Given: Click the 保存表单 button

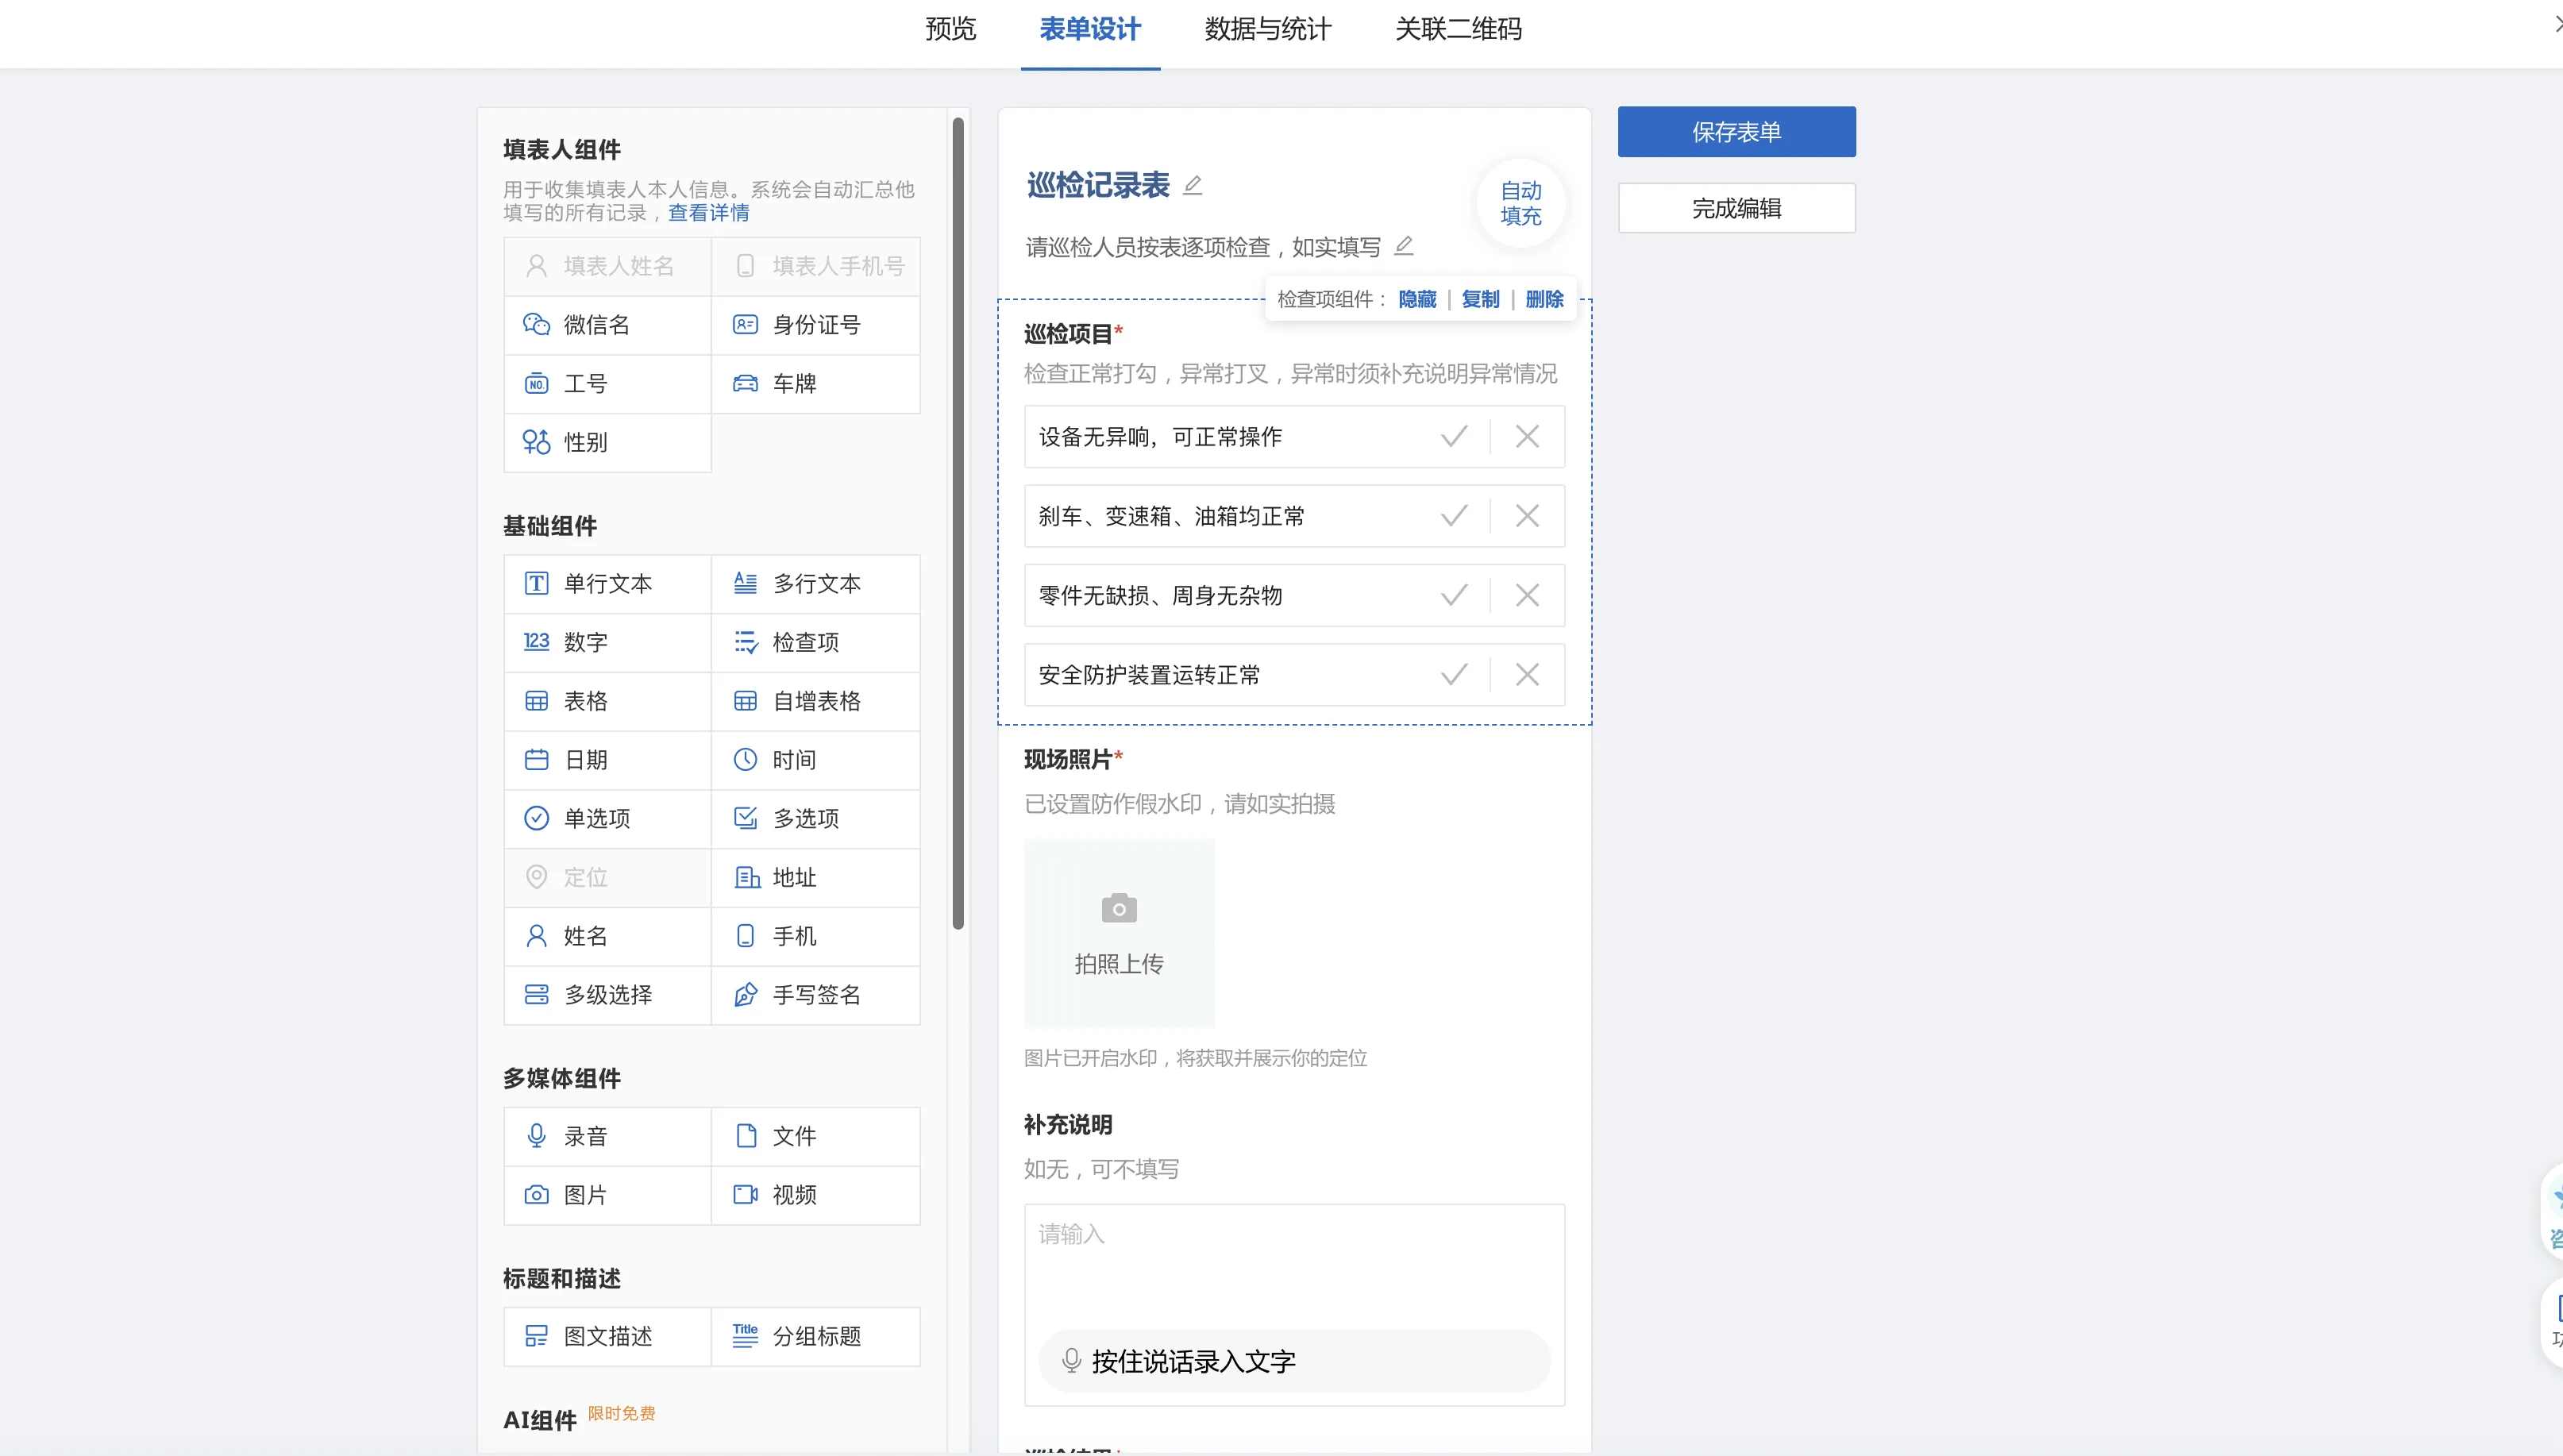Looking at the screenshot, I should 1736,132.
